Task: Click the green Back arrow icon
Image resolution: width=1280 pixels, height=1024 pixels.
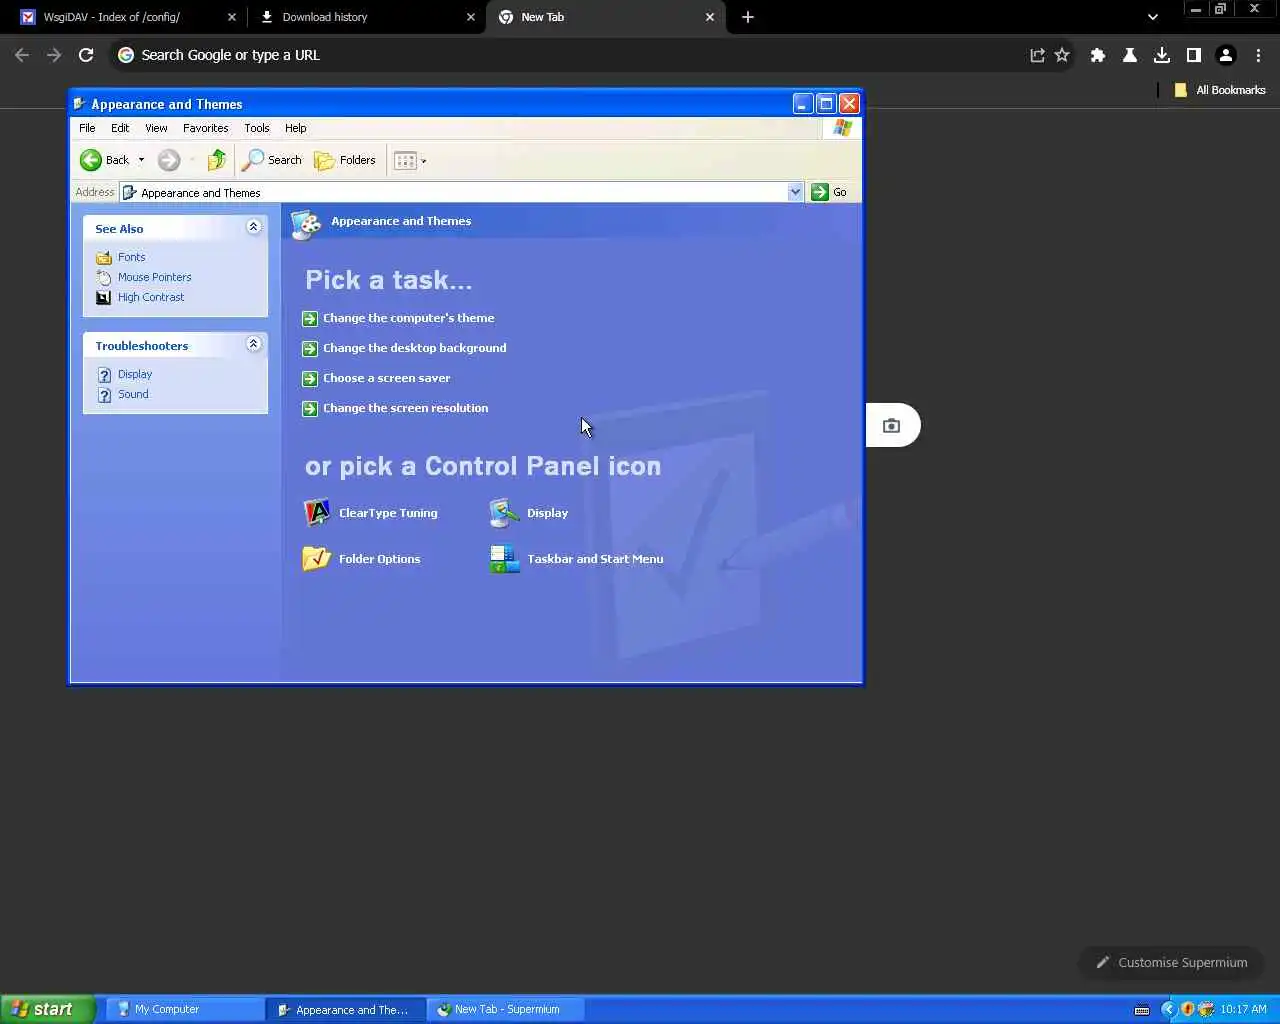Action: coord(91,160)
